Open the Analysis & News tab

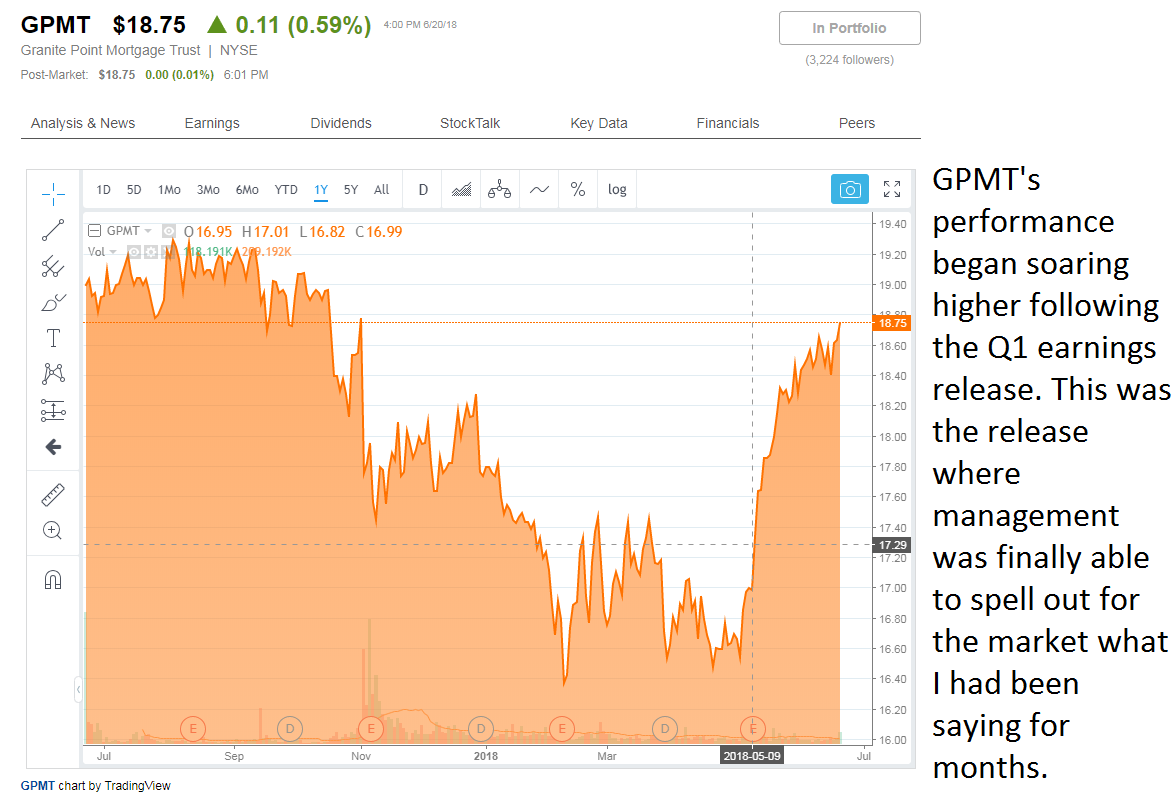(83, 123)
